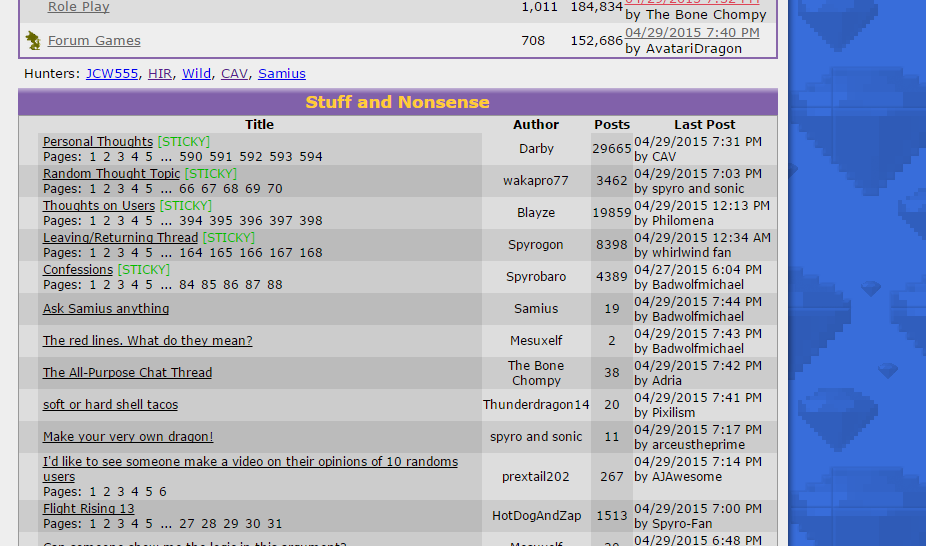
Task: Select the 04/27/2015 6:04 PM timestamp
Action: (698, 270)
